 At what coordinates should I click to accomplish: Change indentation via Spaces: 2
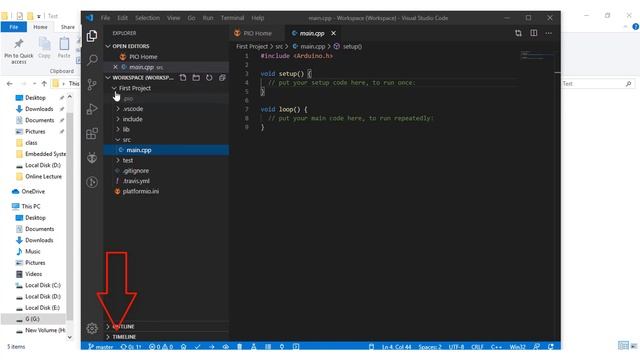430,347
